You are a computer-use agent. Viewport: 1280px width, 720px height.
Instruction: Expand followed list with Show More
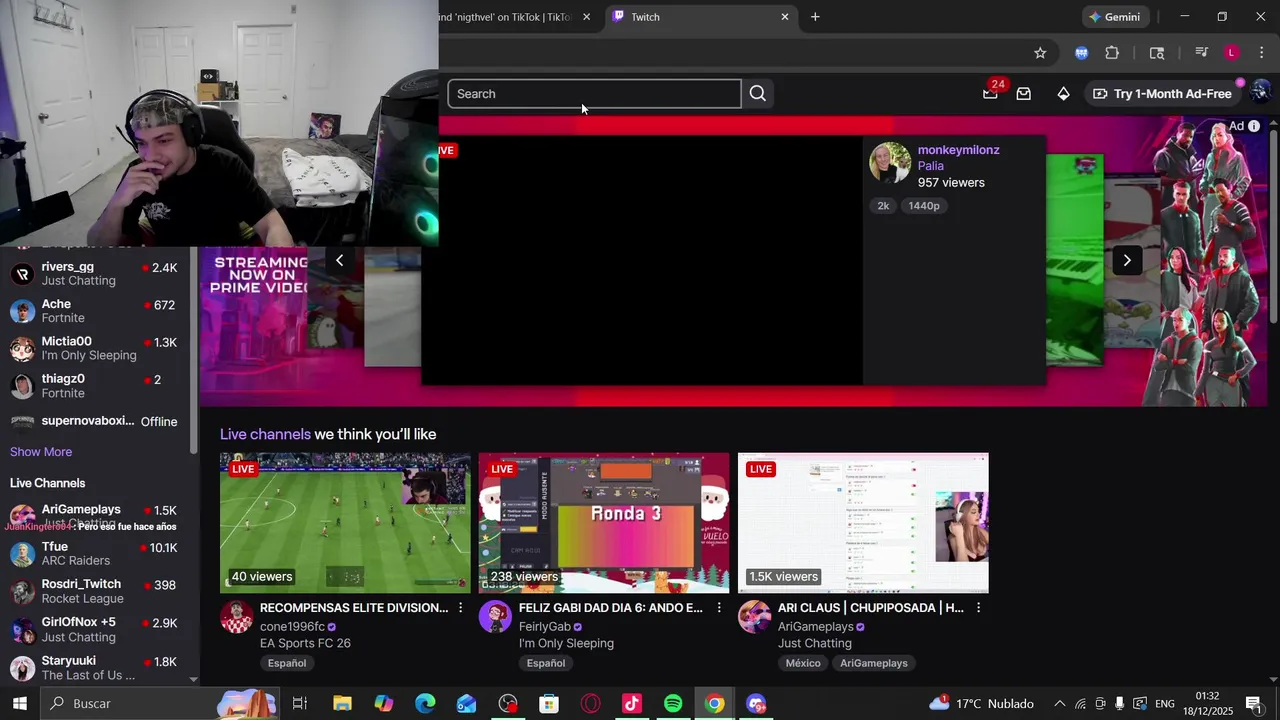(x=41, y=452)
